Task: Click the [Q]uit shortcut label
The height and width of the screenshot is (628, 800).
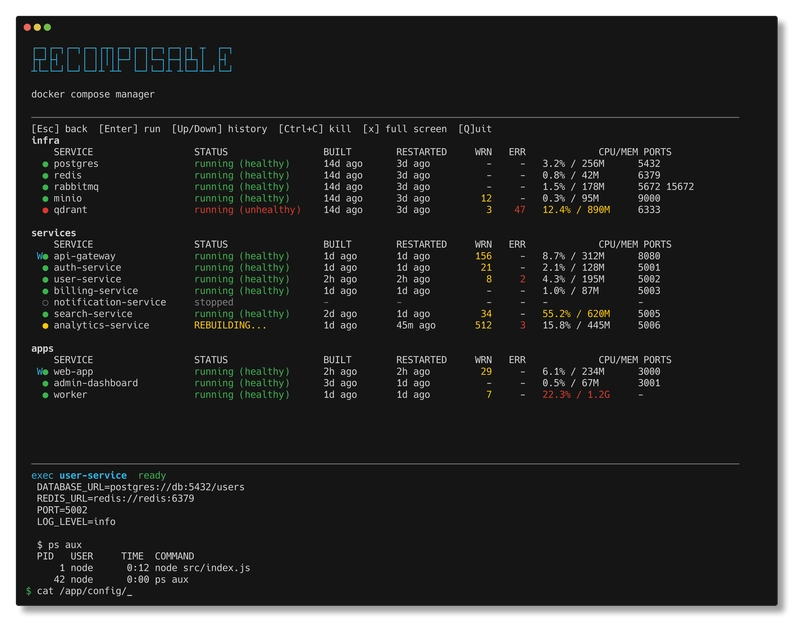Action: click(x=475, y=129)
